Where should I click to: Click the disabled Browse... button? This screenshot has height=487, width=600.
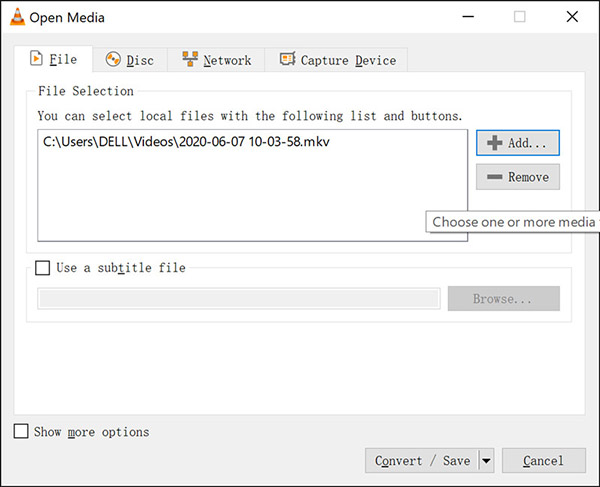coord(504,298)
